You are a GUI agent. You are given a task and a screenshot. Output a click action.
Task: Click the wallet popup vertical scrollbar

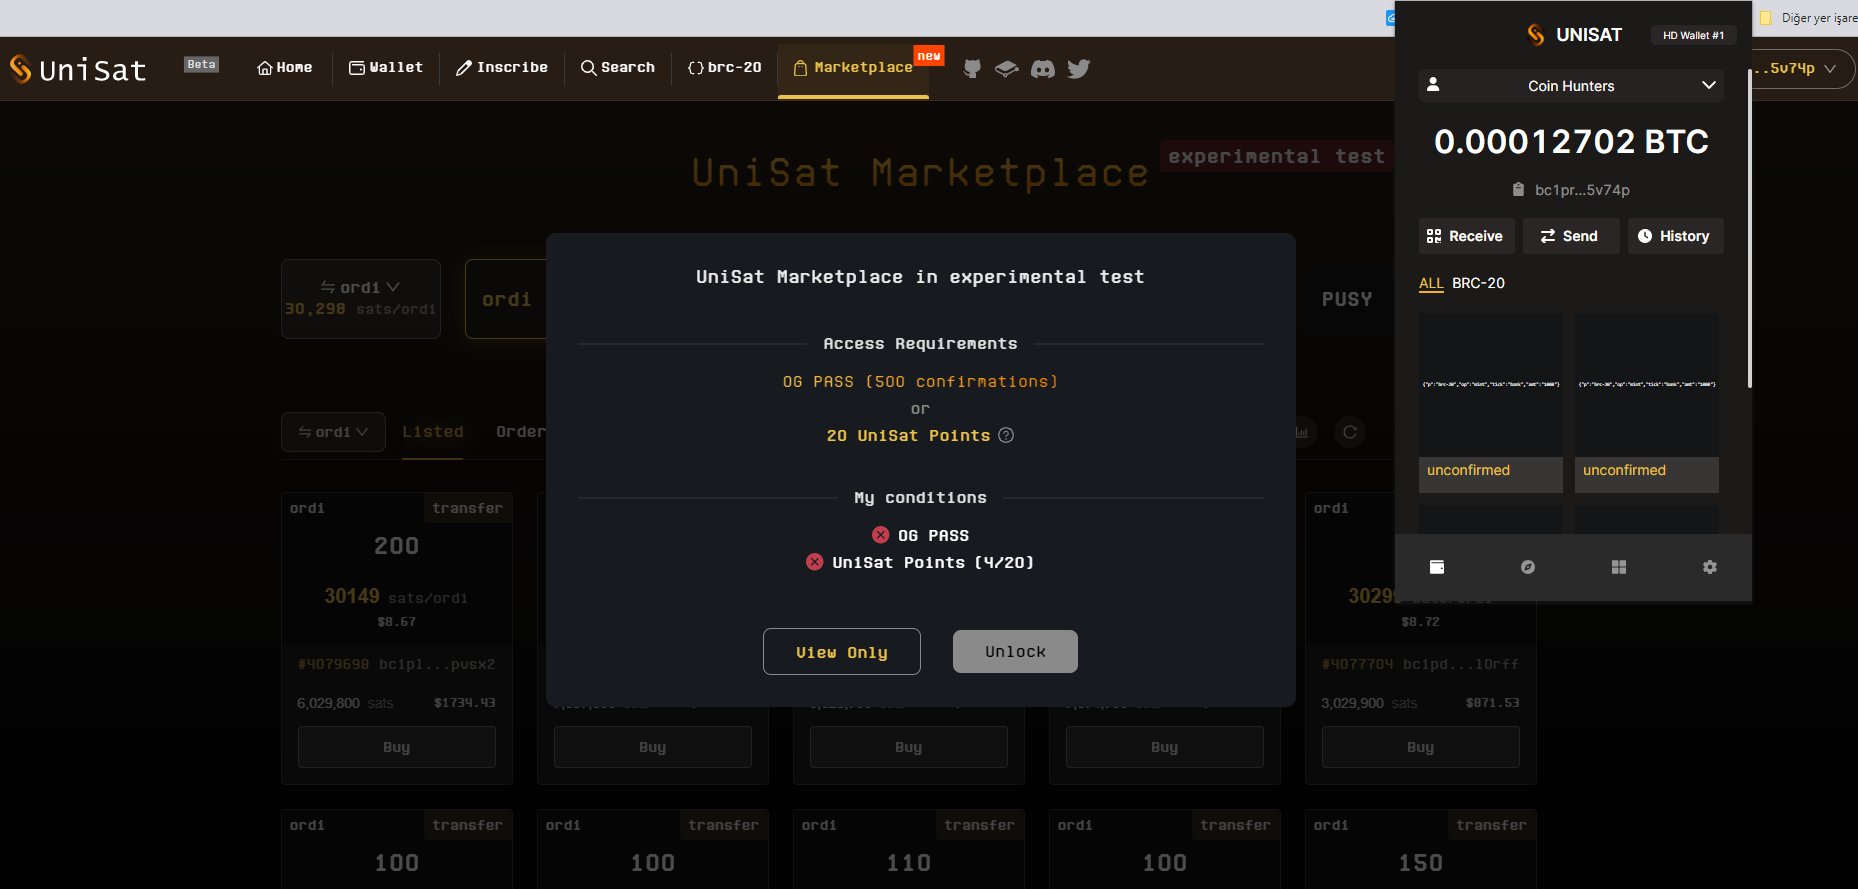coord(1749,228)
